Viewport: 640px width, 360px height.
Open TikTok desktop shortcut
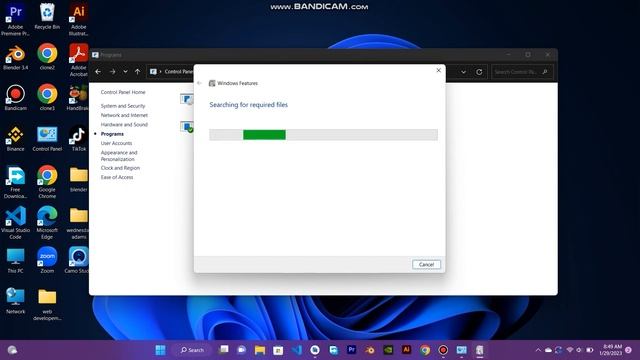[x=78, y=138]
